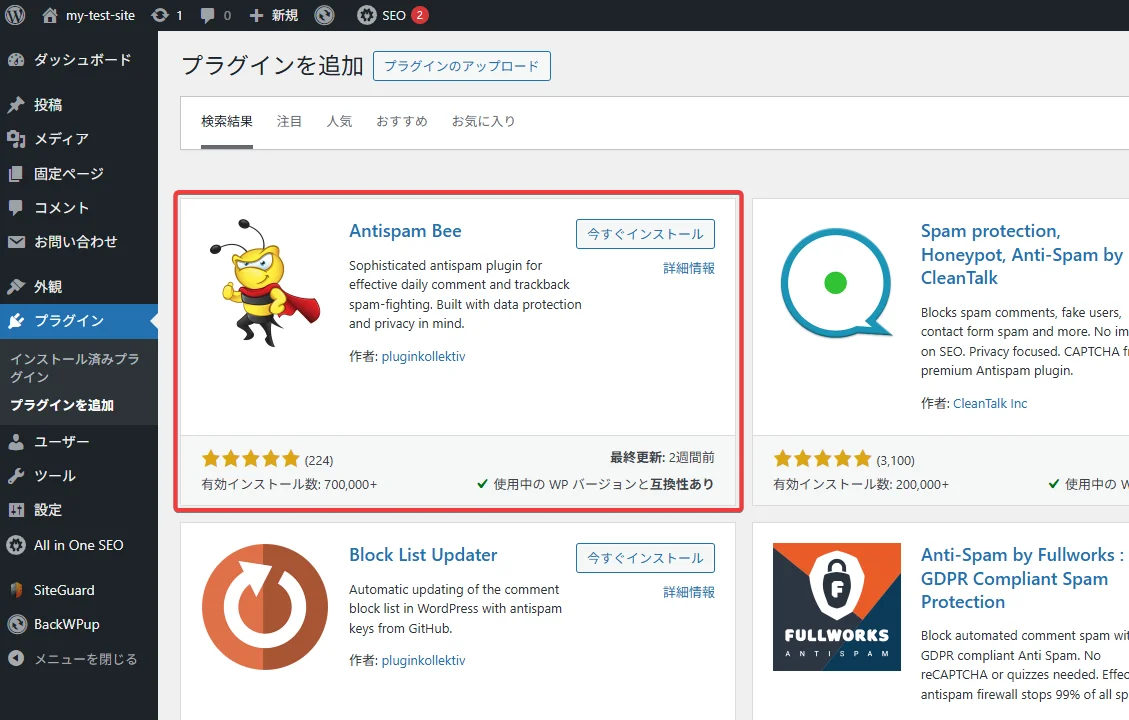Click the SiteGuard shield icon
This screenshot has height=720, width=1129.
(x=16, y=590)
